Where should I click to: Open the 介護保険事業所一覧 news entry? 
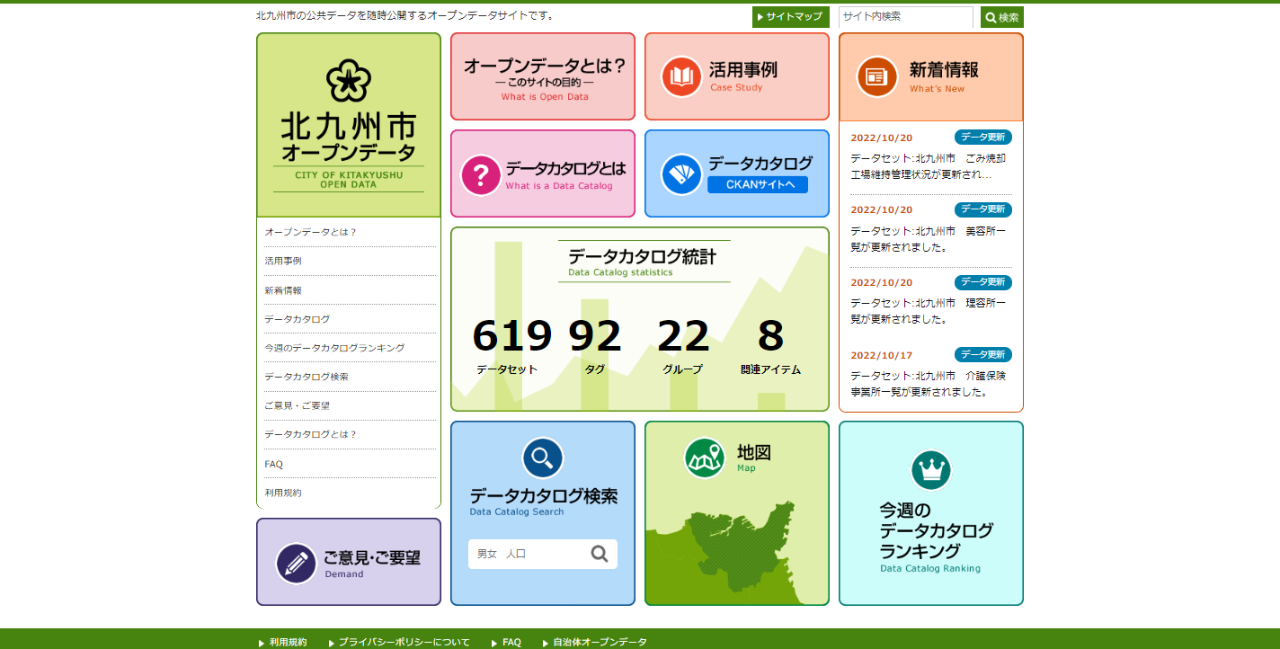pyautogui.click(x=929, y=384)
